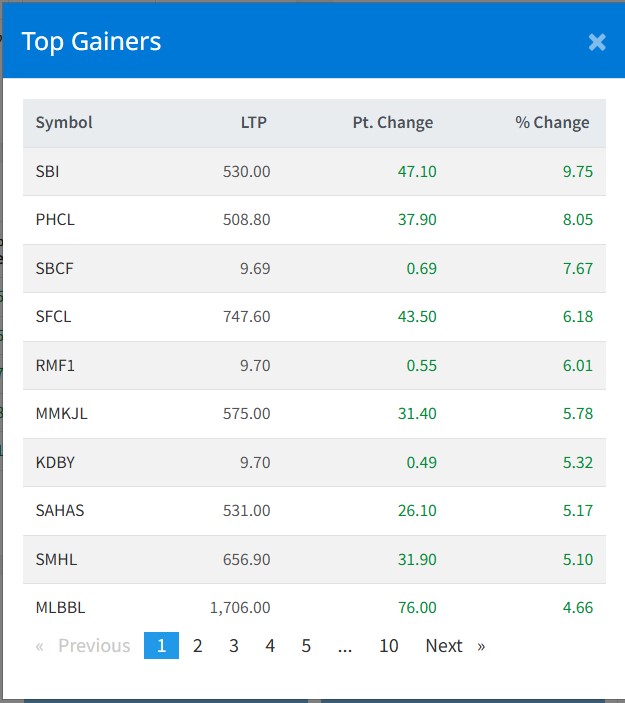Jump to last page 10
Viewport: 625px width, 703px height.
point(389,646)
